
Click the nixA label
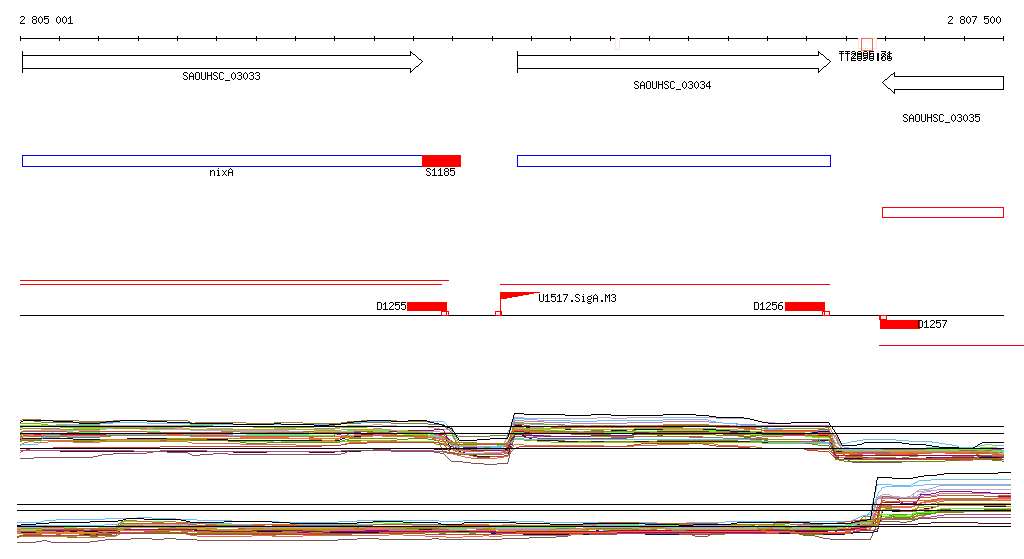221,172
